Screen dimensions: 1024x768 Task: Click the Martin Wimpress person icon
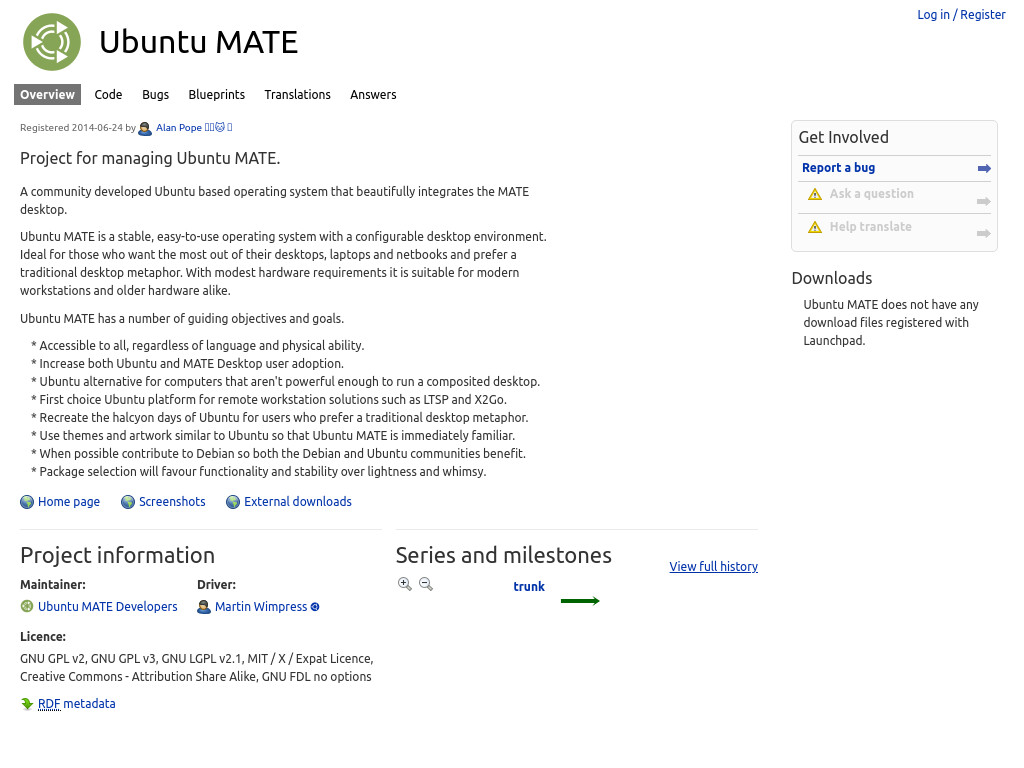(x=204, y=607)
